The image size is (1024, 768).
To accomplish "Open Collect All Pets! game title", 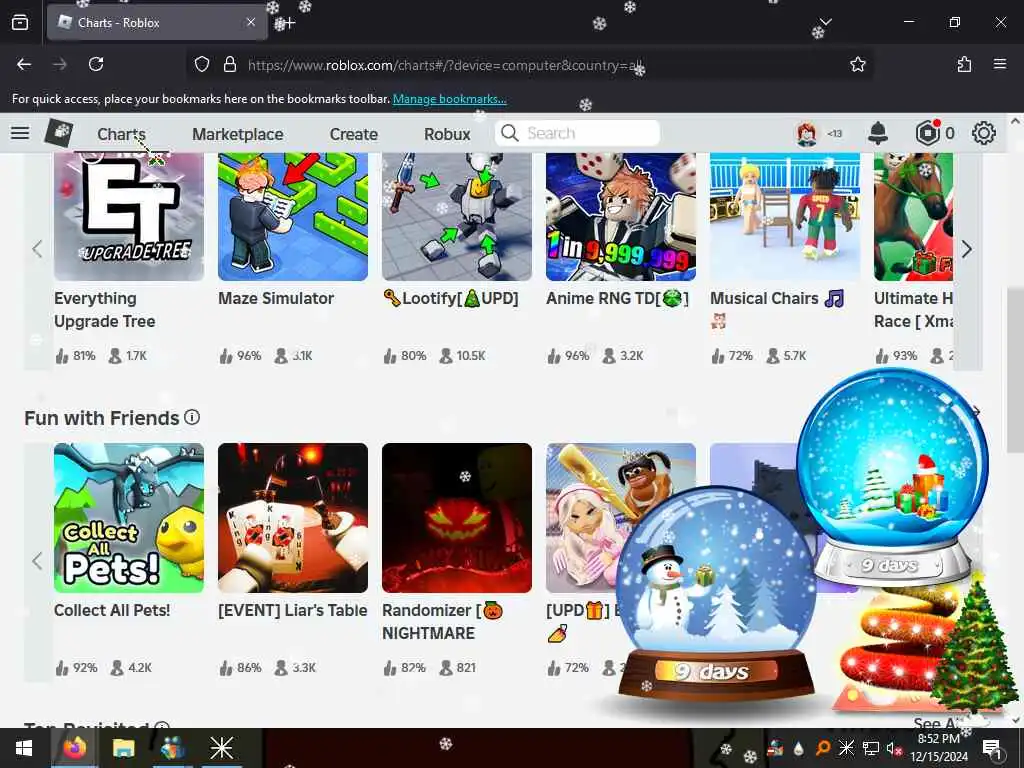I will pos(112,611).
